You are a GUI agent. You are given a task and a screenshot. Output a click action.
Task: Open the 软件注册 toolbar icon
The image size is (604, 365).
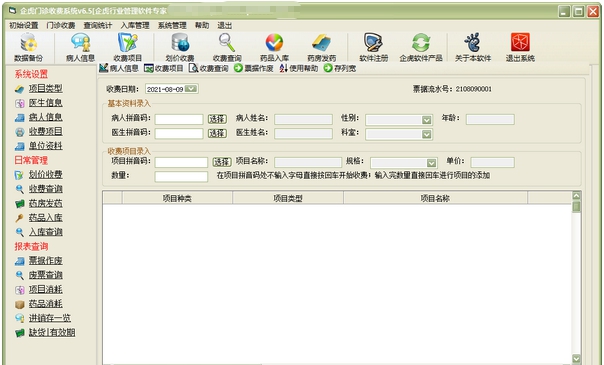(373, 47)
